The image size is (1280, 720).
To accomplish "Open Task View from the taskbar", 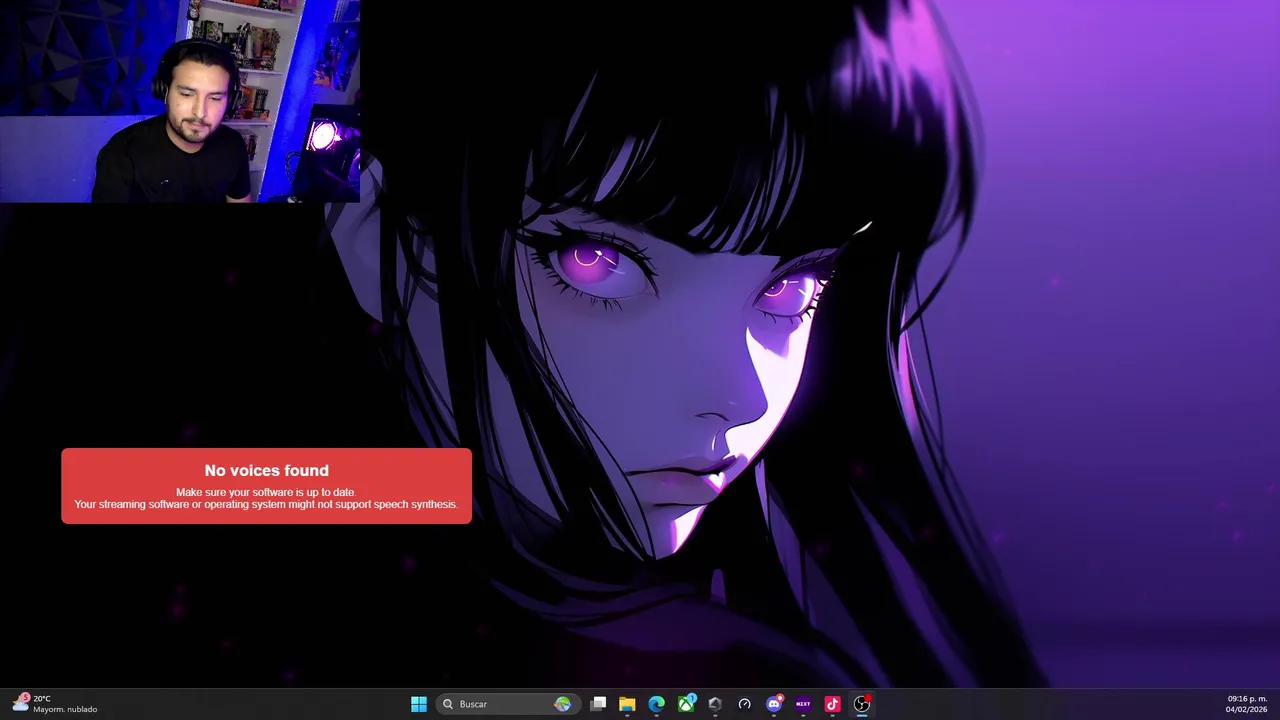I will coord(598,704).
